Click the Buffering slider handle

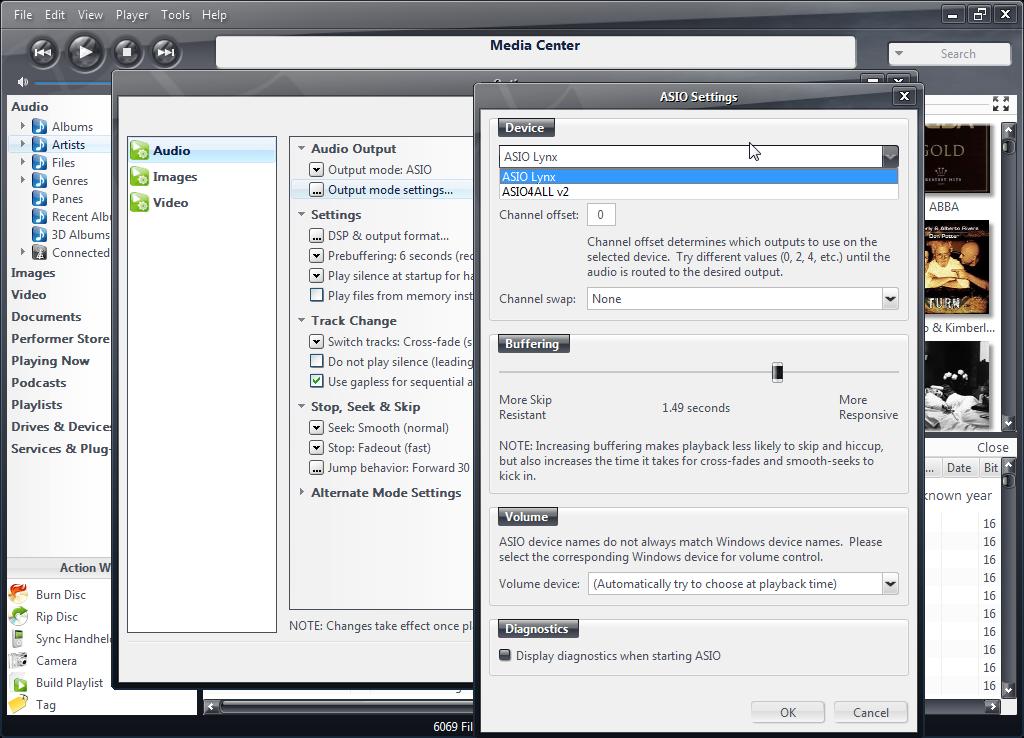(777, 373)
